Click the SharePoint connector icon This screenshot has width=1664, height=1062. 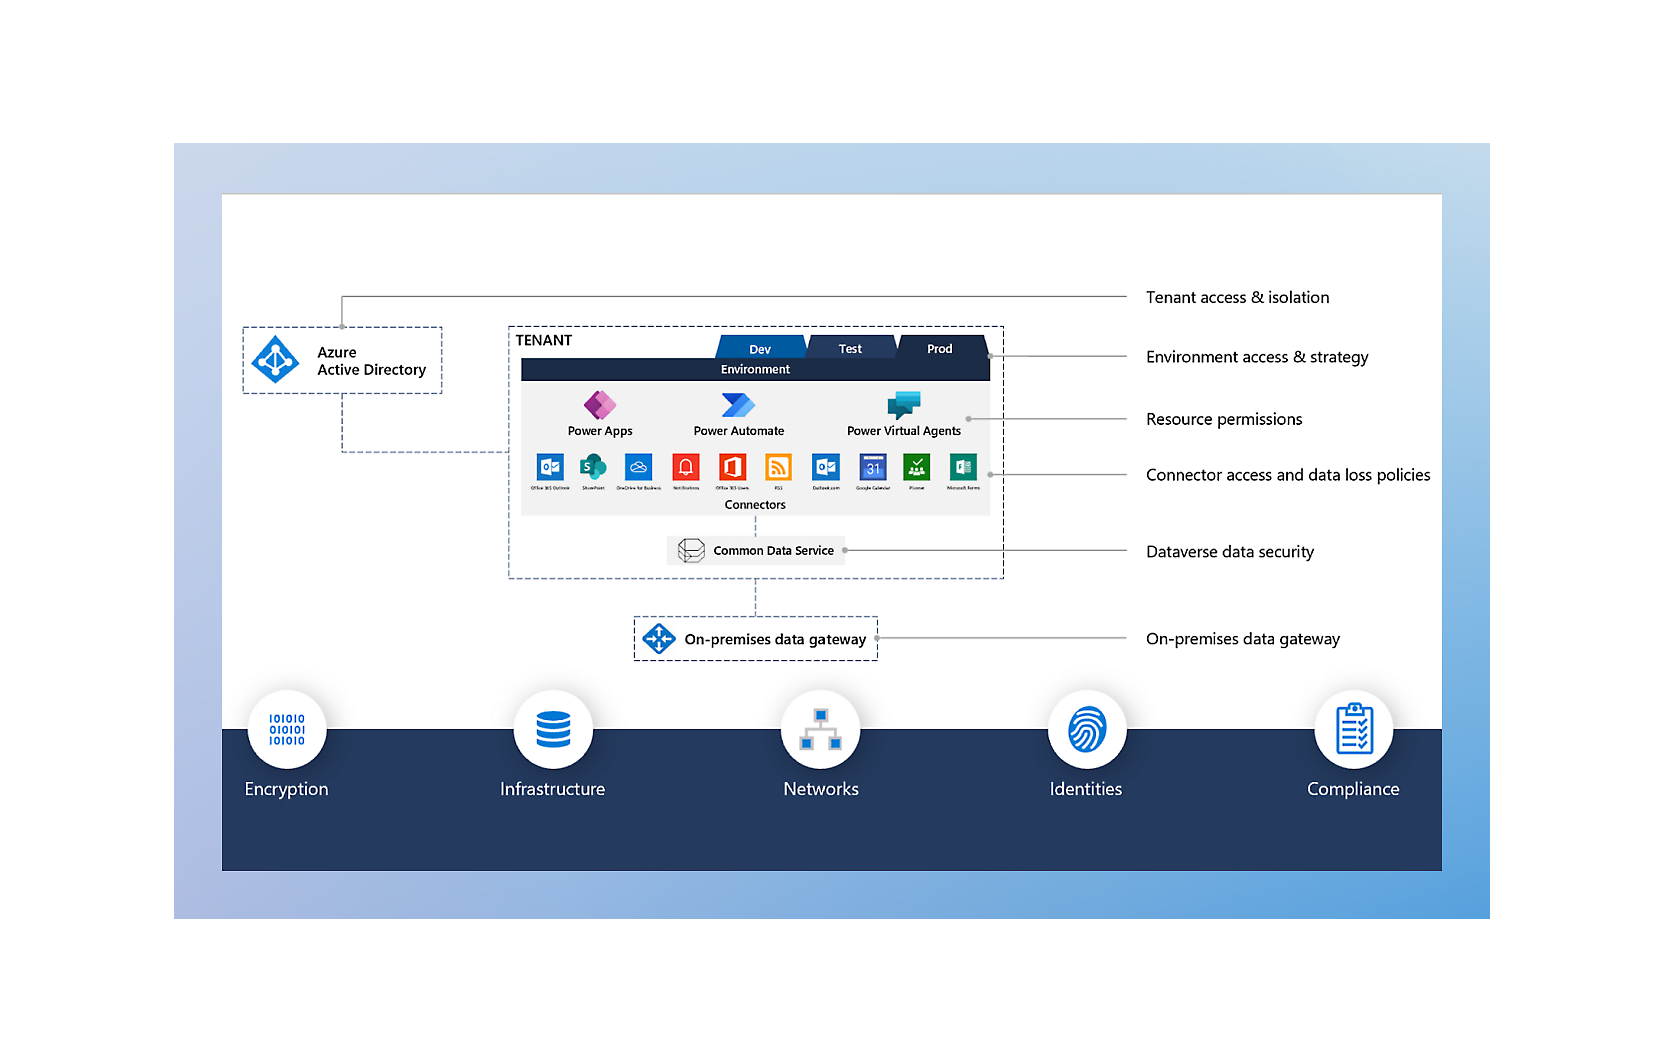pos(593,467)
